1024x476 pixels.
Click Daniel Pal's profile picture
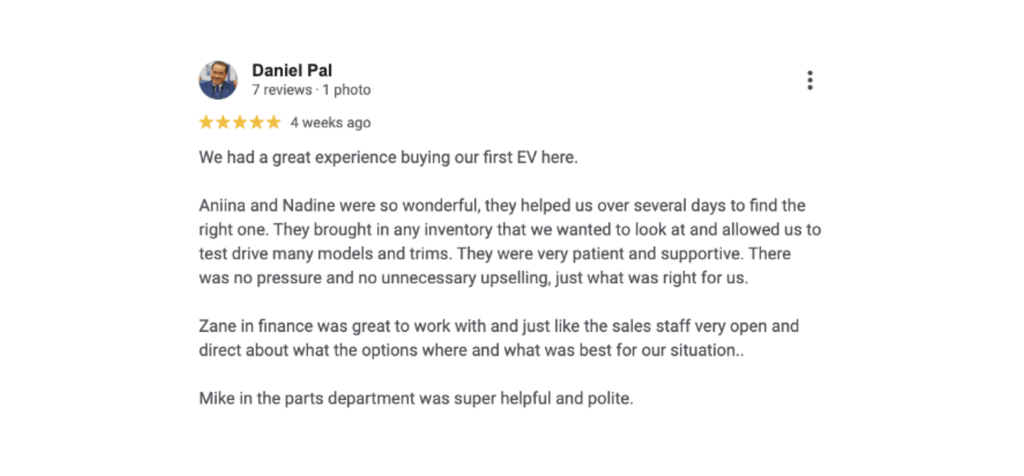click(218, 80)
